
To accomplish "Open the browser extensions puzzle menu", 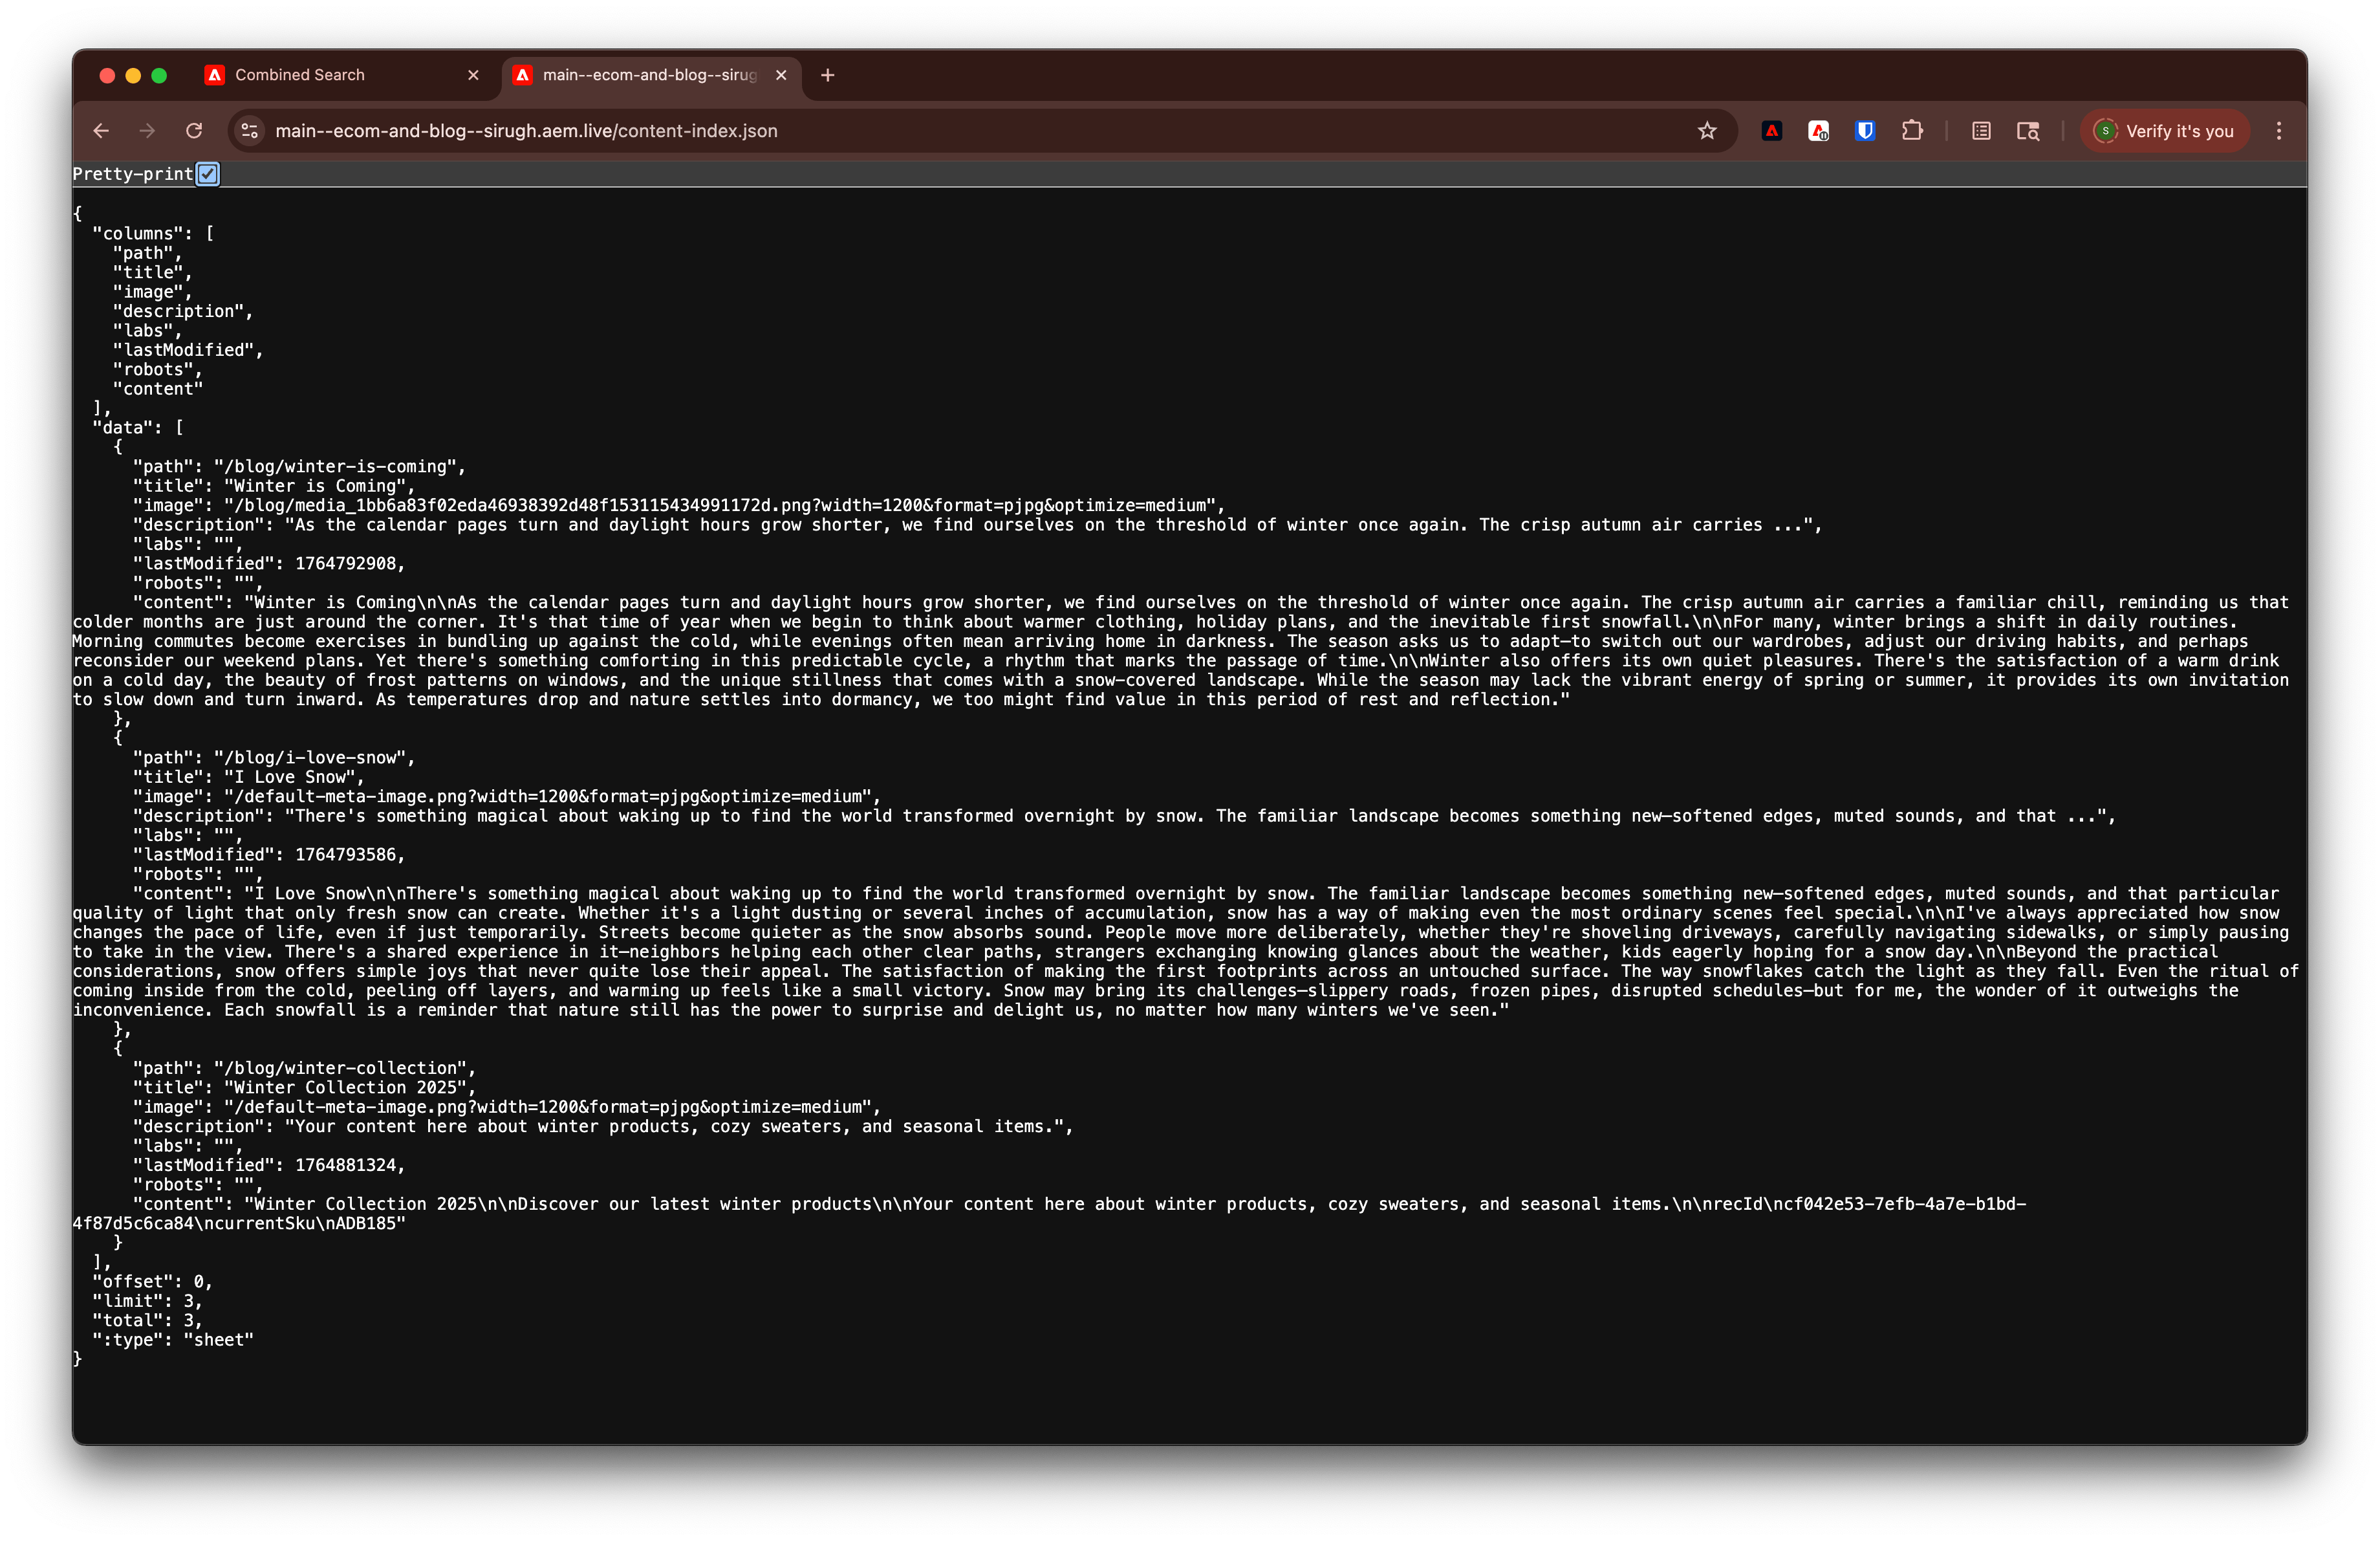I will click(x=1913, y=131).
